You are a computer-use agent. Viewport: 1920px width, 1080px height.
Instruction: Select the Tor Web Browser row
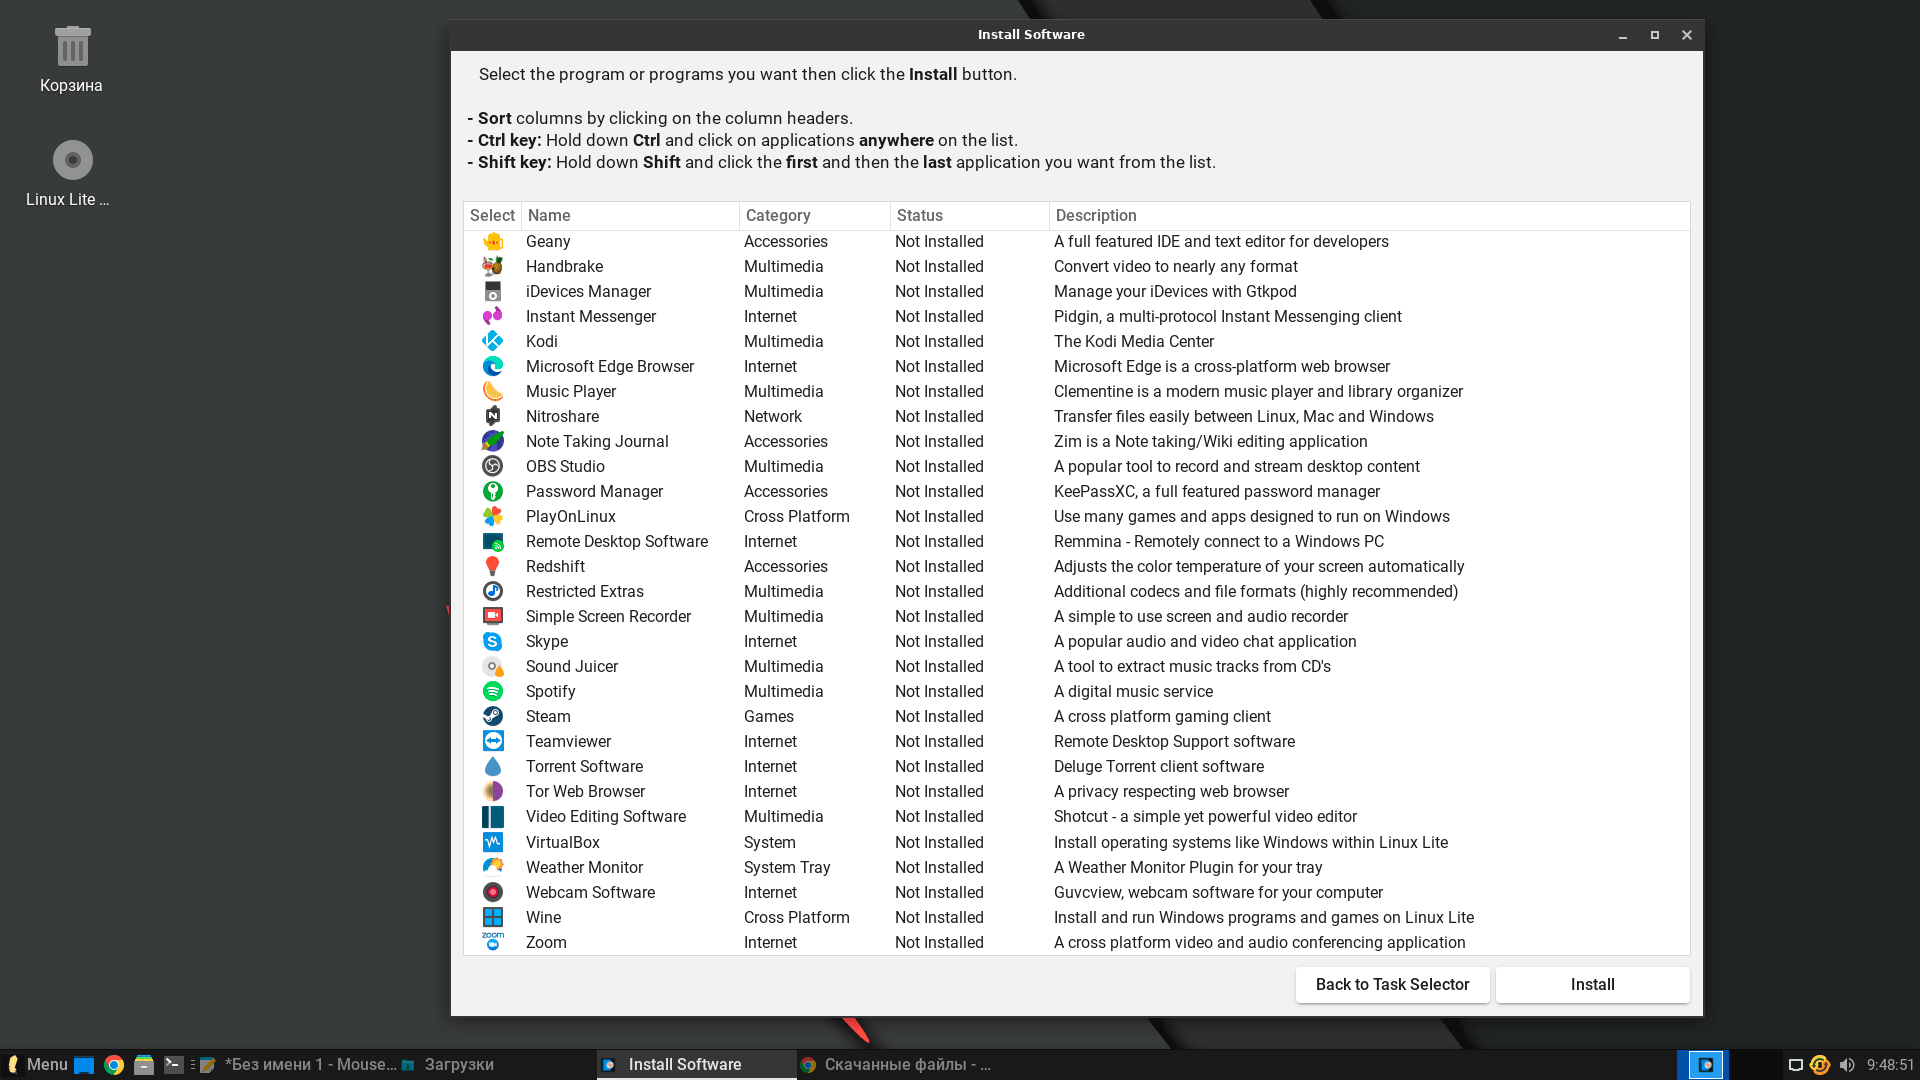[x=585, y=791]
